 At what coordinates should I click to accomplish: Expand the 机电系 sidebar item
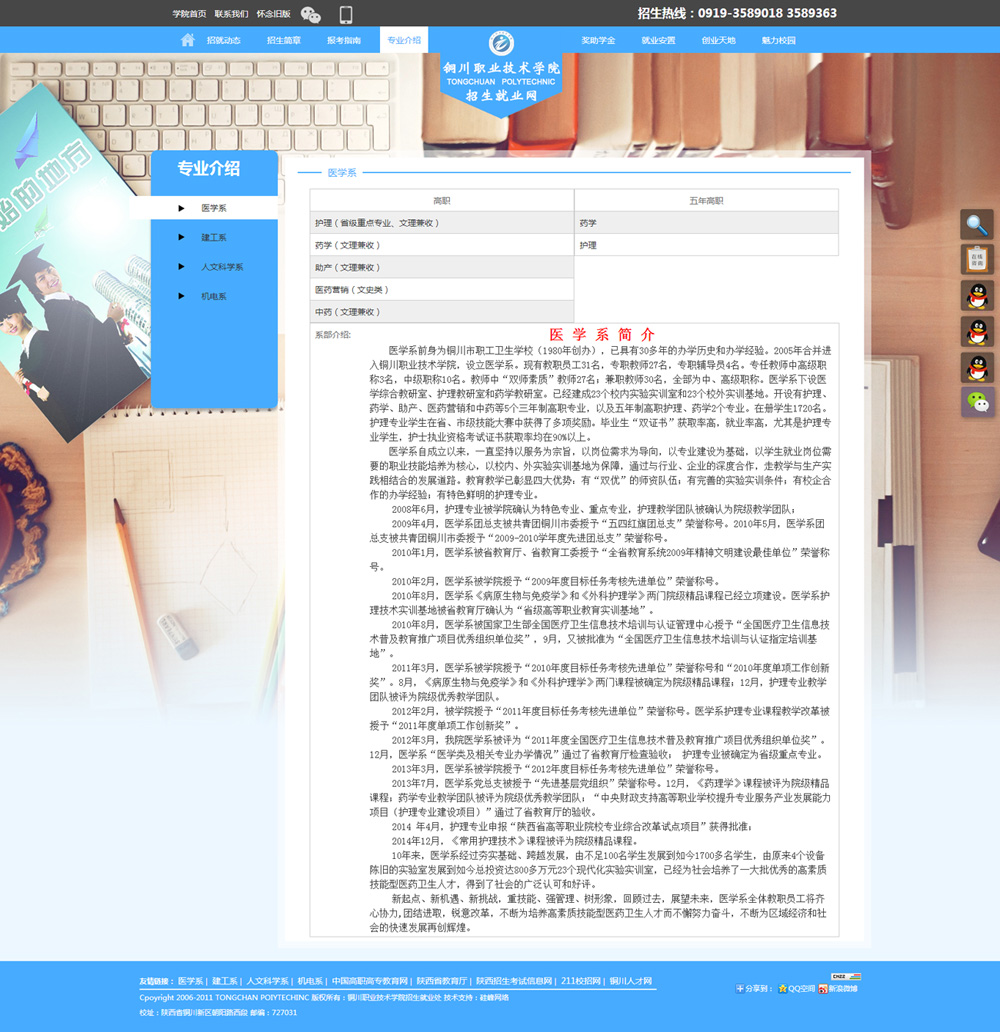[x=214, y=297]
